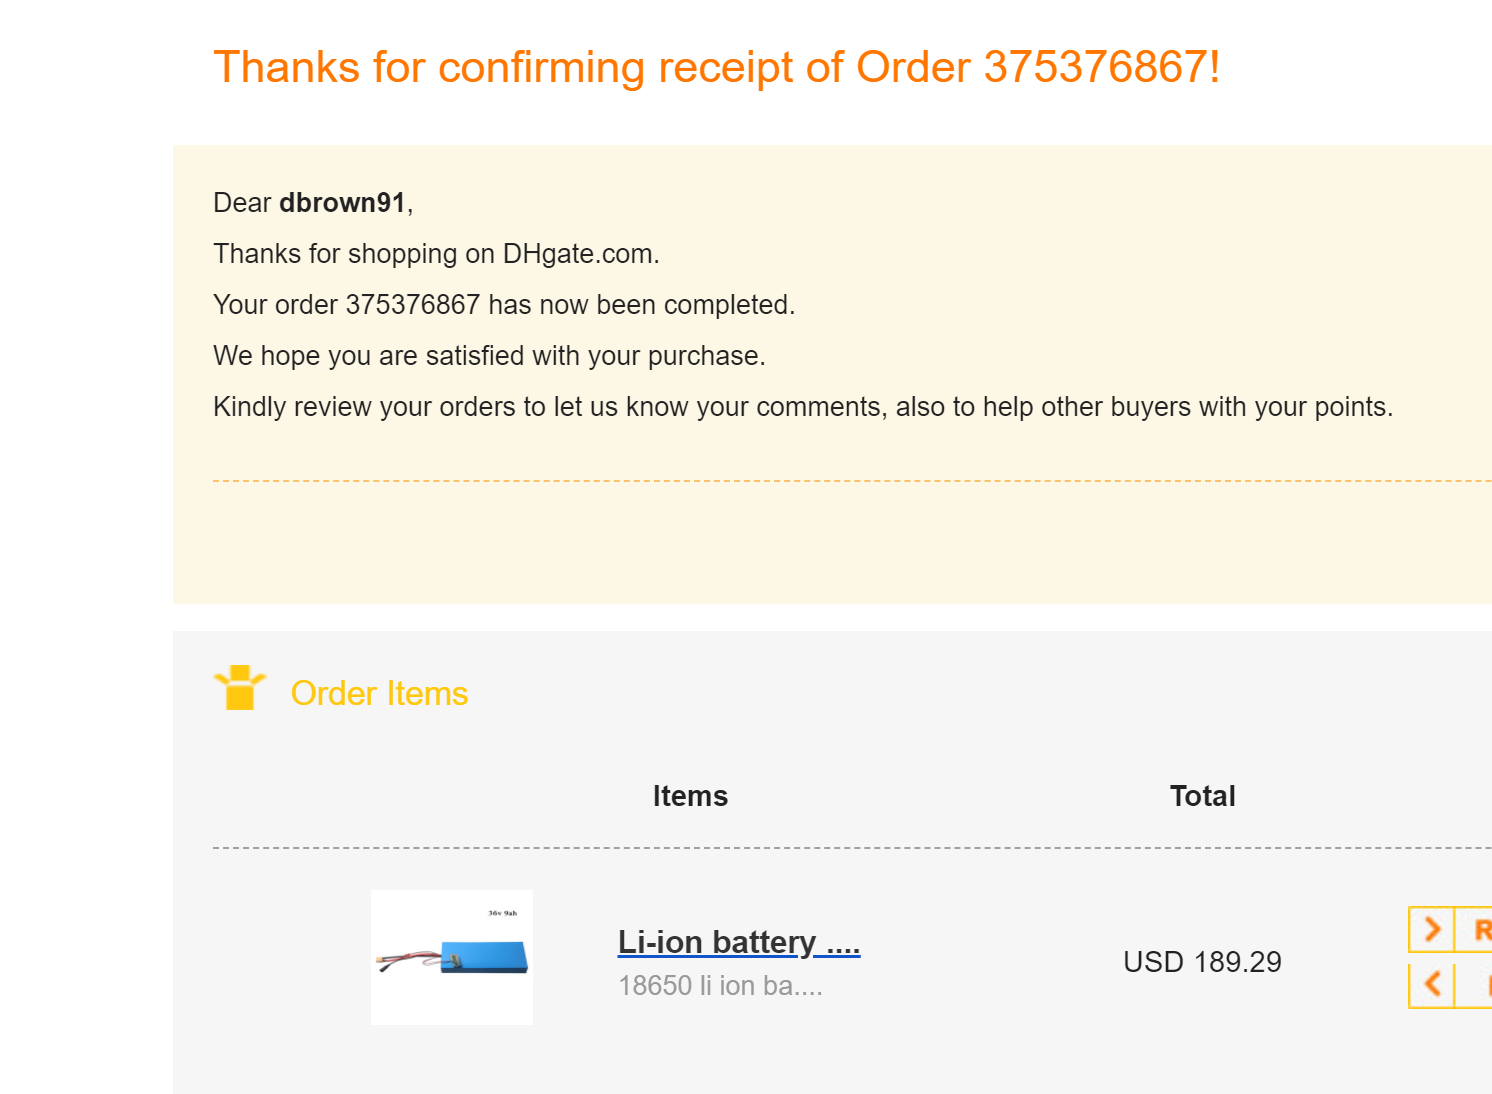The height and width of the screenshot is (1094, 1492).
Task: Click 'Thanks for shopping on DHgate.com' line
Action: coord(436,254)
